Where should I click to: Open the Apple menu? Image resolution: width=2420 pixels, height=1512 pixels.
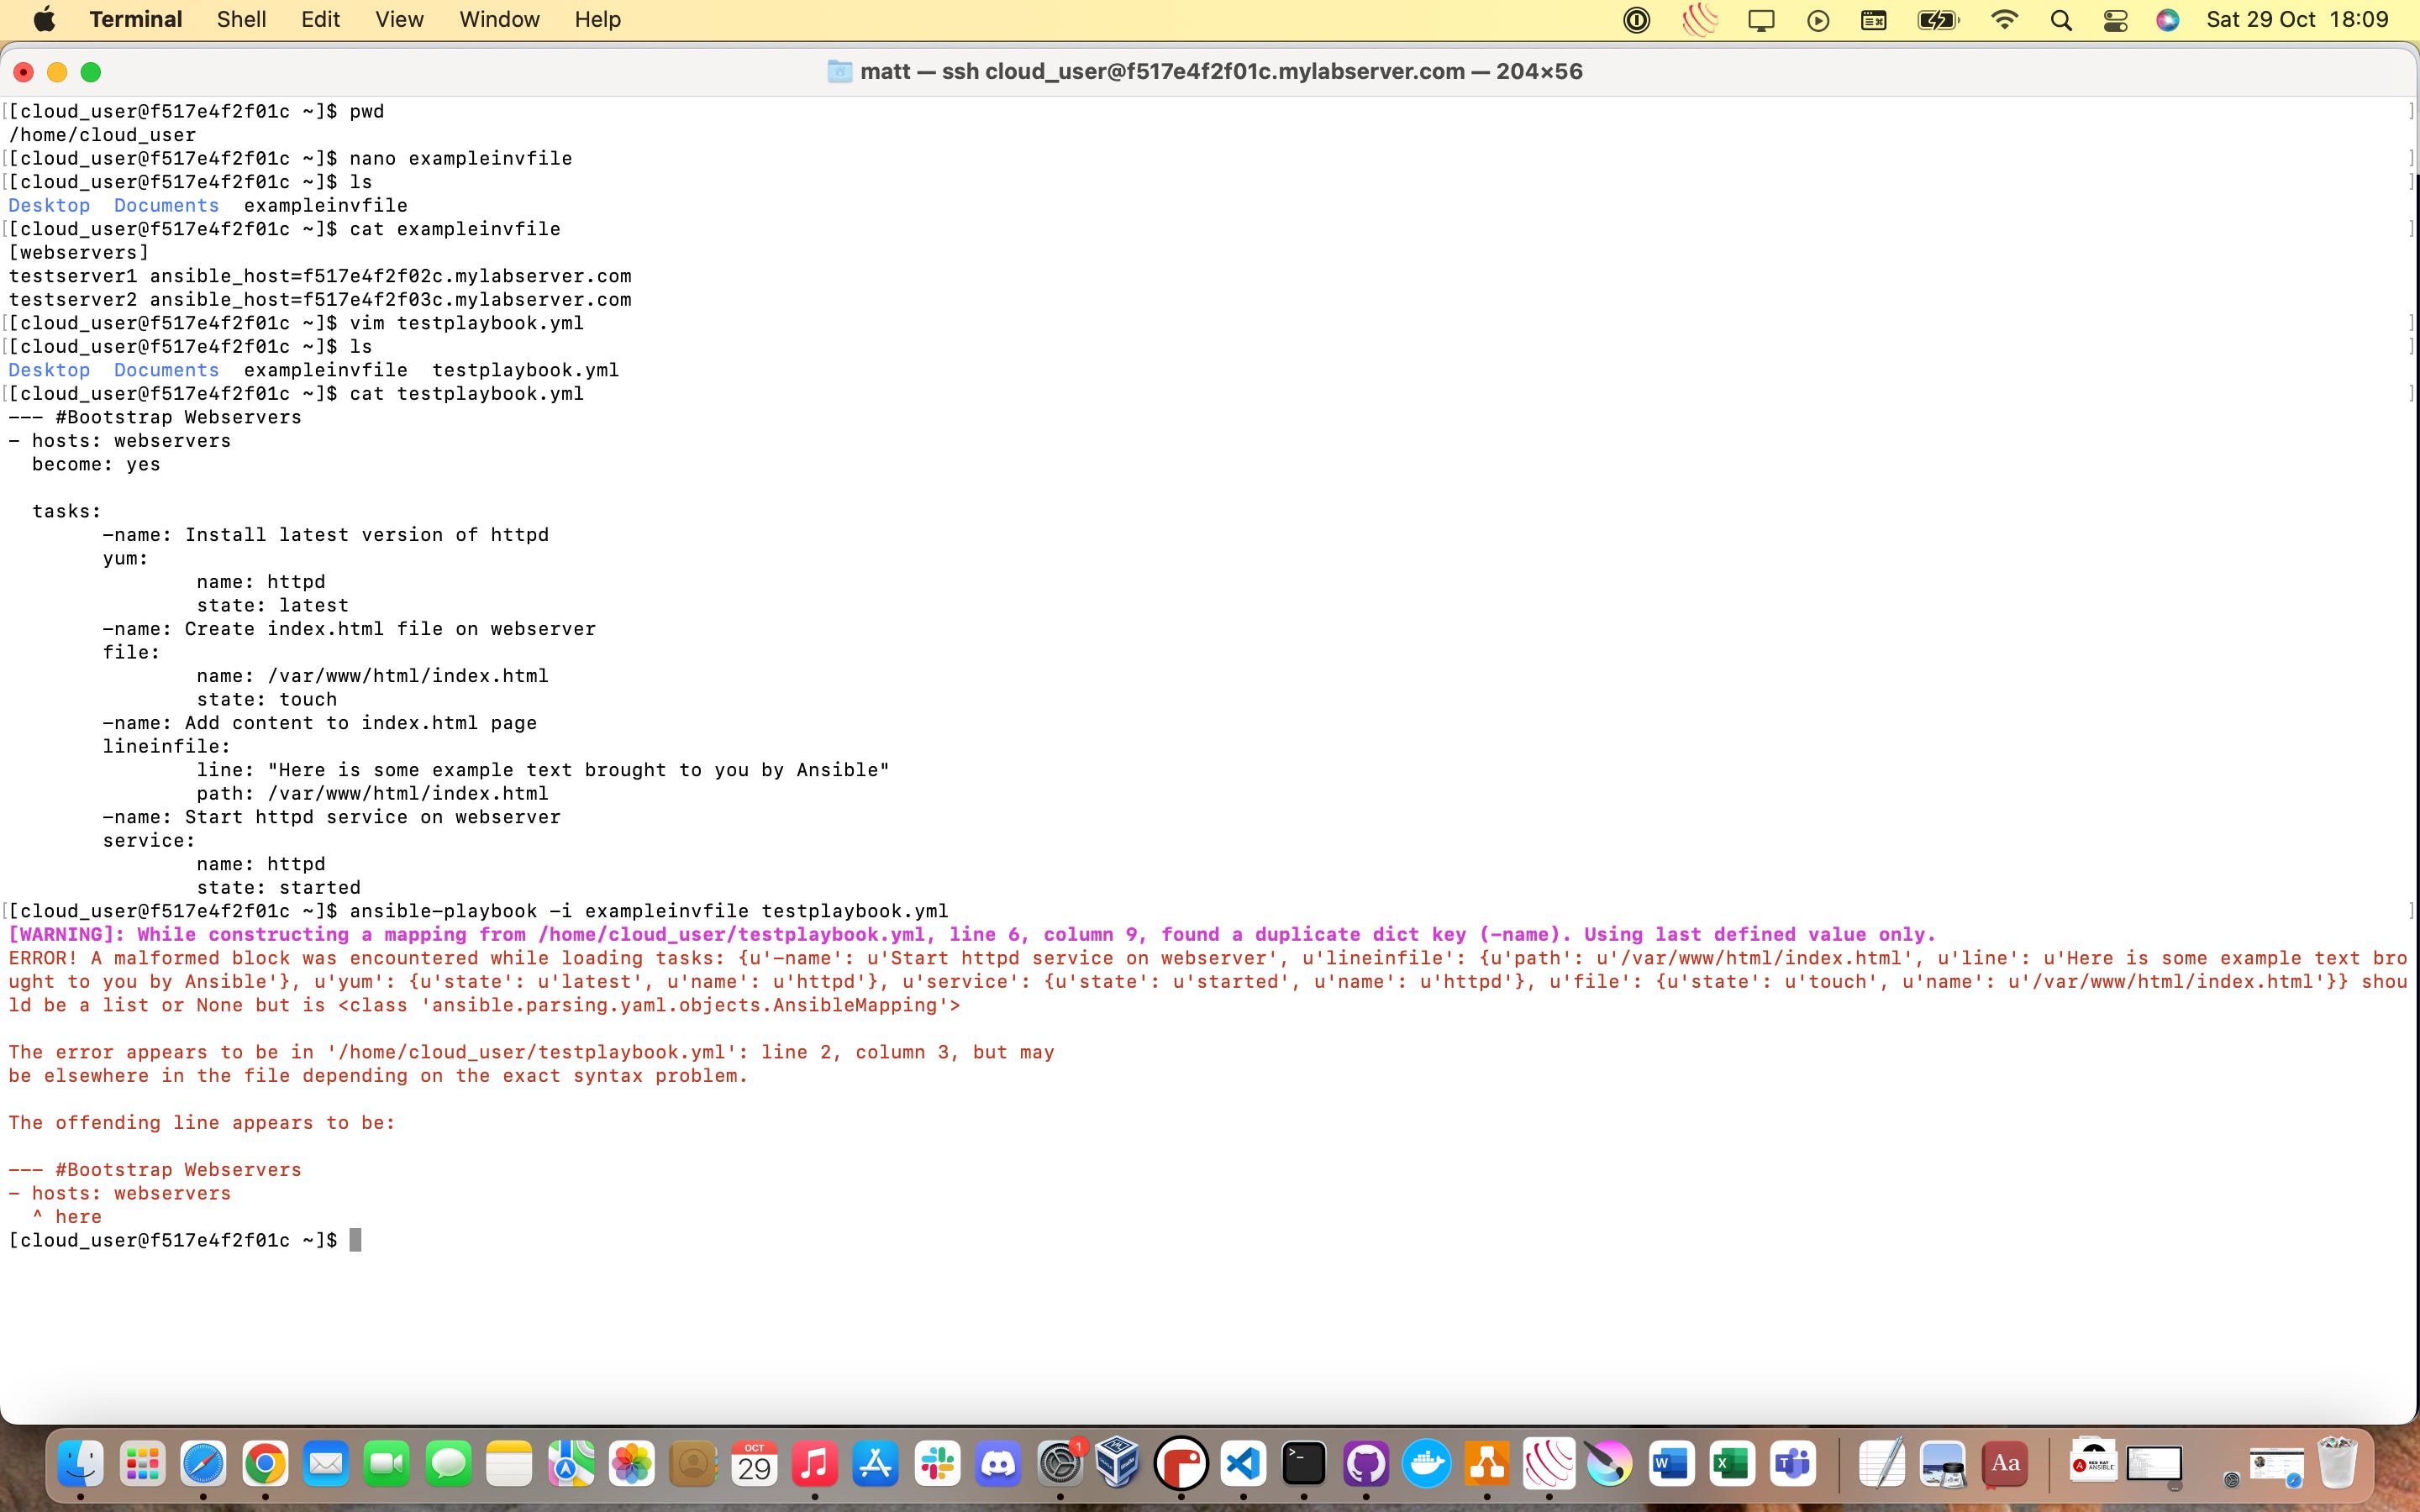pos(44,20)
